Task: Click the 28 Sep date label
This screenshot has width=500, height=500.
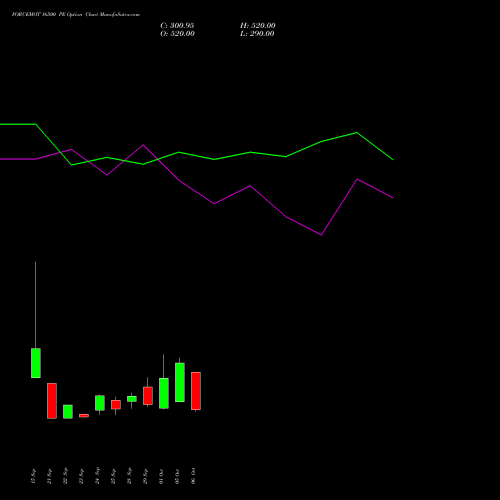Action: click(129, 476)
